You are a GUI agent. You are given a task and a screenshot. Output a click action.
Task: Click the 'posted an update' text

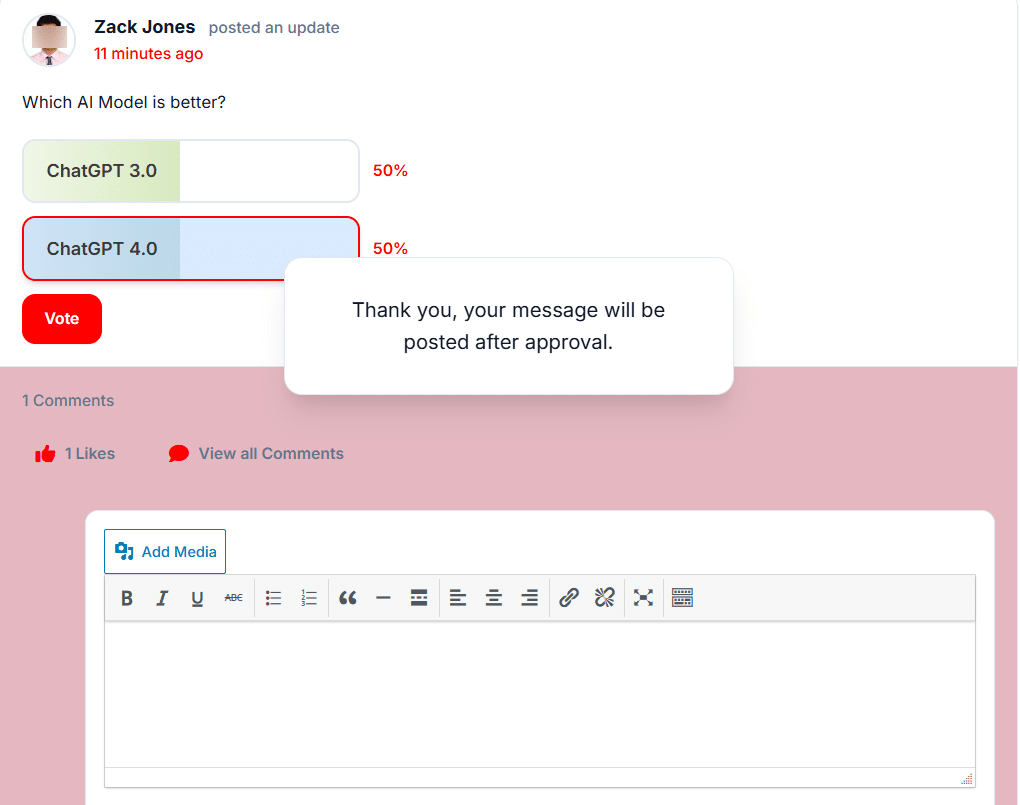pyautogui.click(x=274, y=28)
